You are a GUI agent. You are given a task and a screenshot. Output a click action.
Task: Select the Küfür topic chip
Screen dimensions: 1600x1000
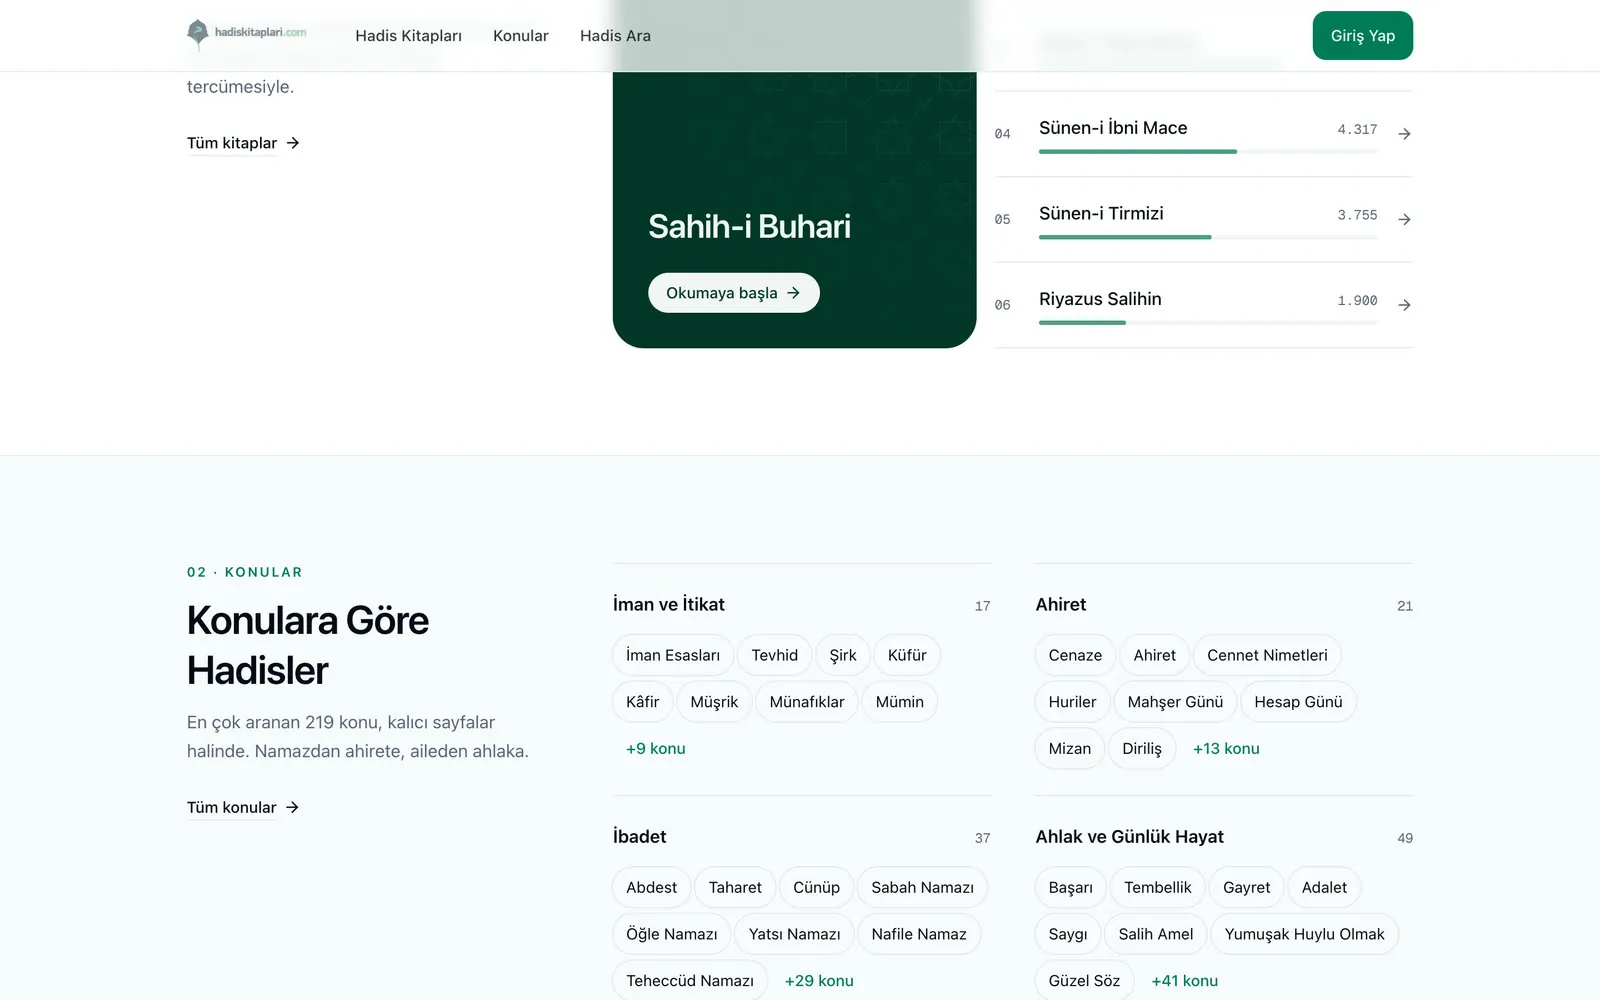coord(907,655)
